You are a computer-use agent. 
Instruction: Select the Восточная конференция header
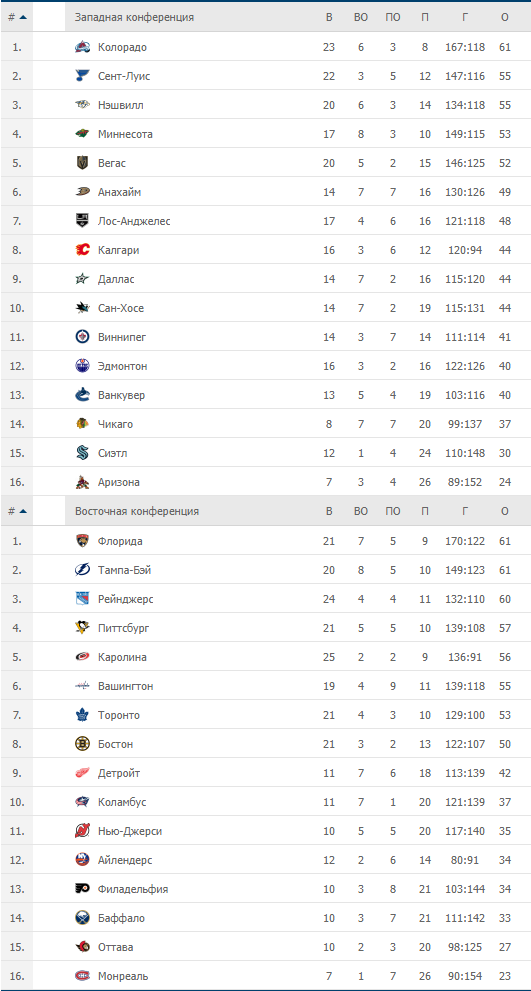coord(137,511)
